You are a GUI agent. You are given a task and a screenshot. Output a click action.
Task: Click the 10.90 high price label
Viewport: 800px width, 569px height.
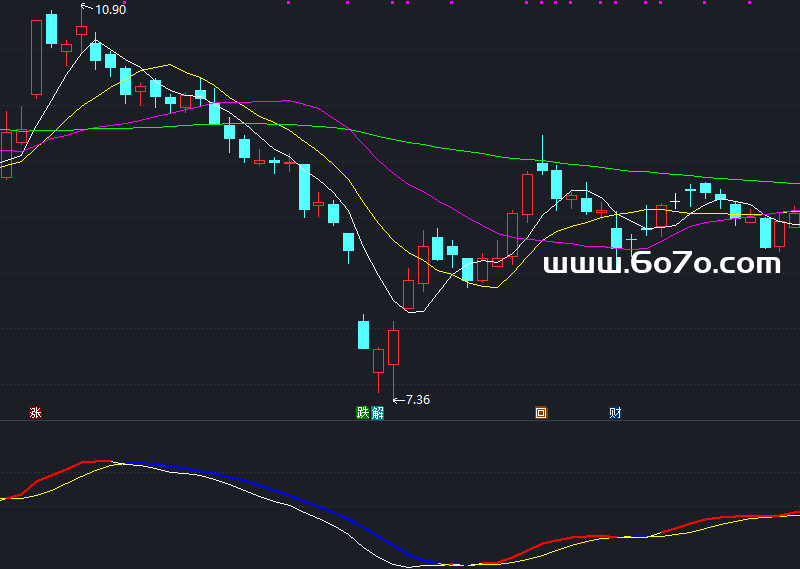pyautogui.click(x=110, y=9)
